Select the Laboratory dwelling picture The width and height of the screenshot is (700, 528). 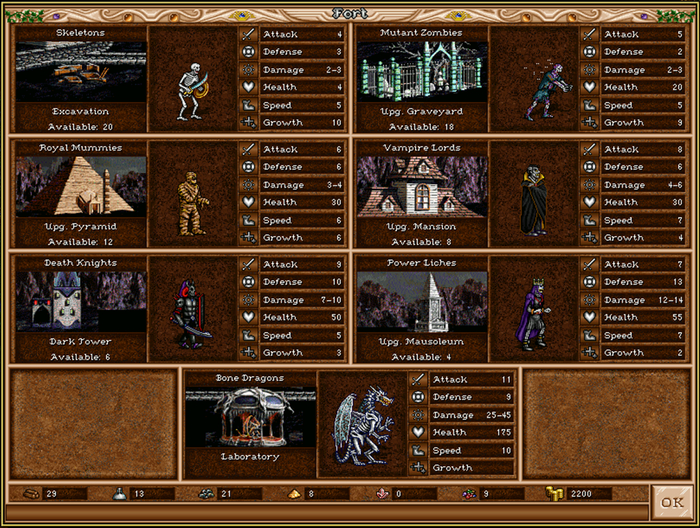[x=250, y=417]
